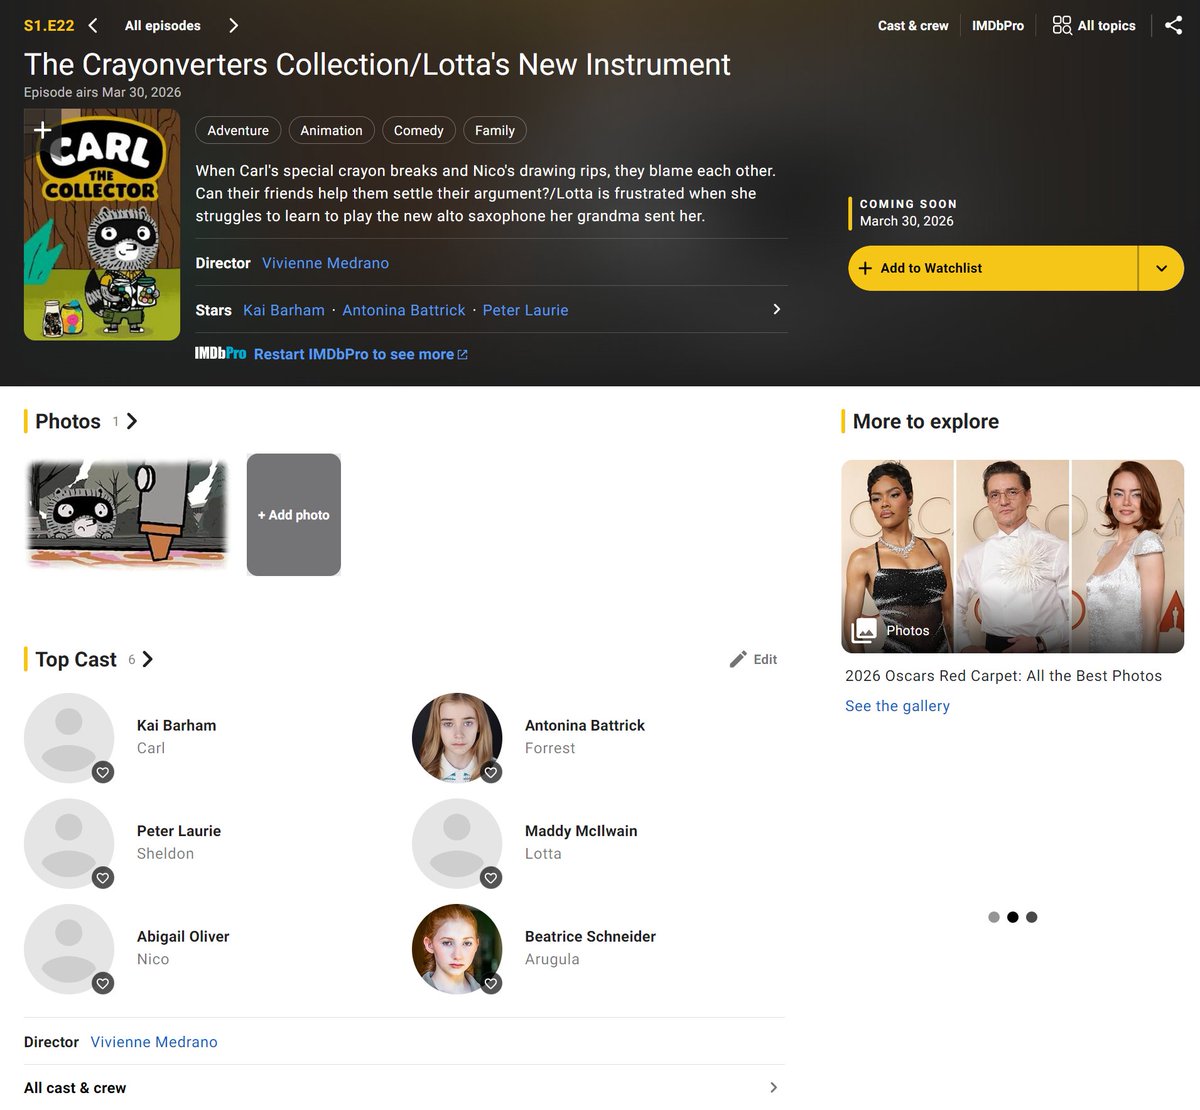
Task: Open Cast & crew page
Action: (913, 25)
